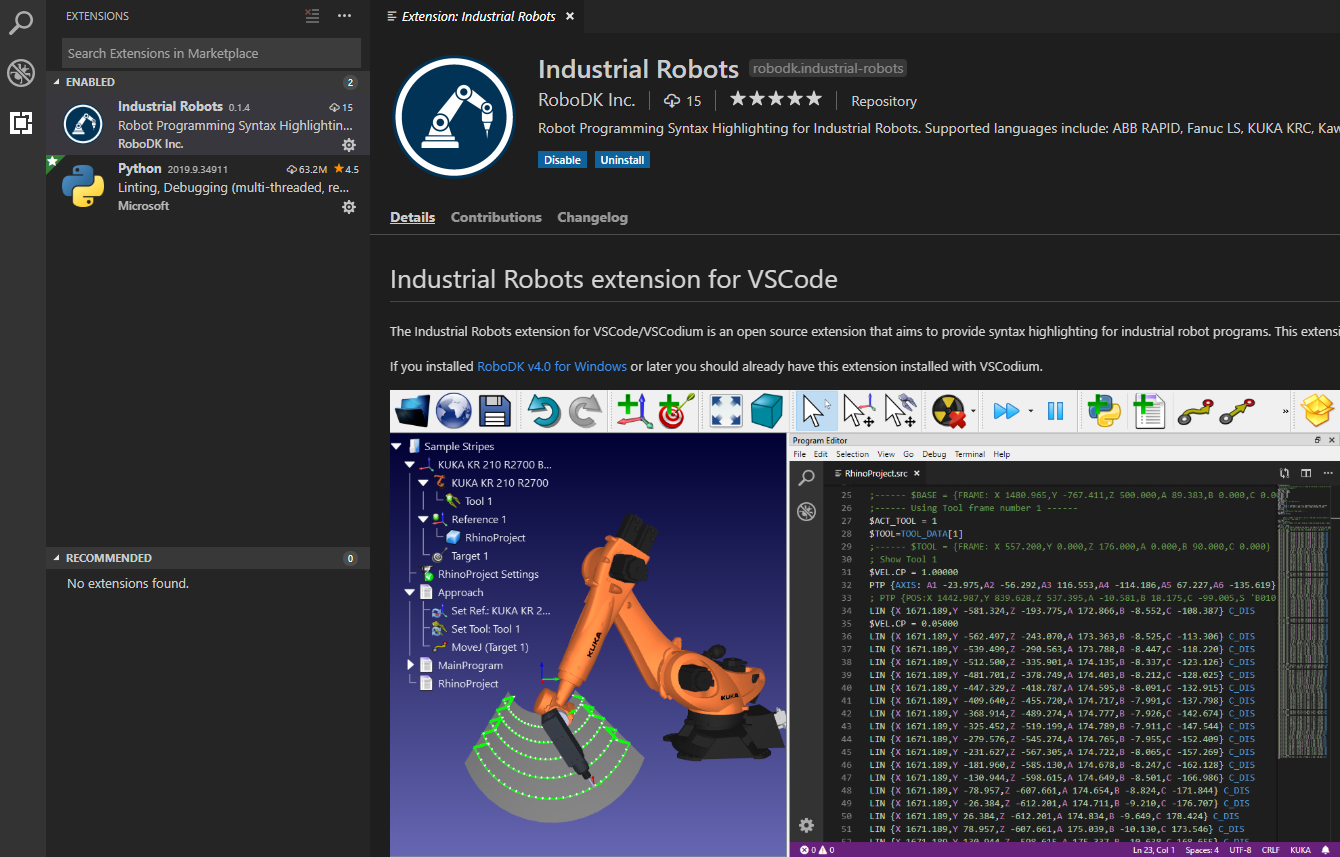This screenshot has width=1340, height=857.
Task: Focus the Search Extensions in Marketplace field
Action: (210, 53)
